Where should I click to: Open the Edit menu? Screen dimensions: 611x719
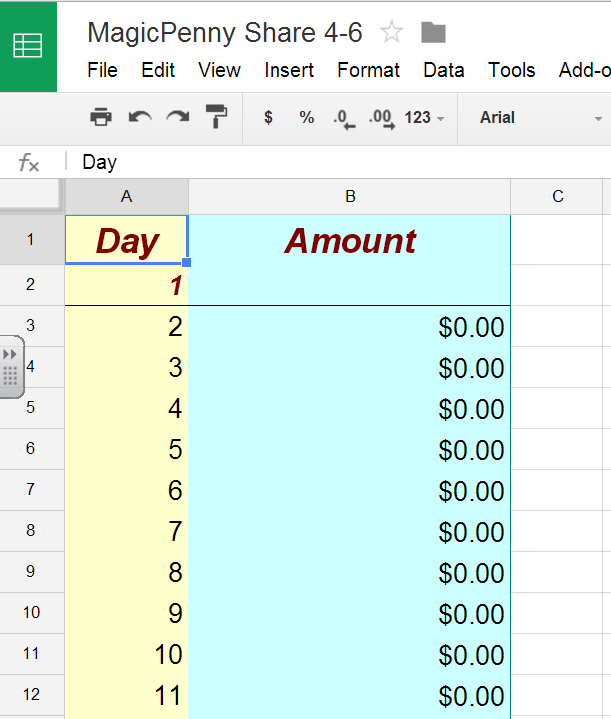[x=158, y=70]
